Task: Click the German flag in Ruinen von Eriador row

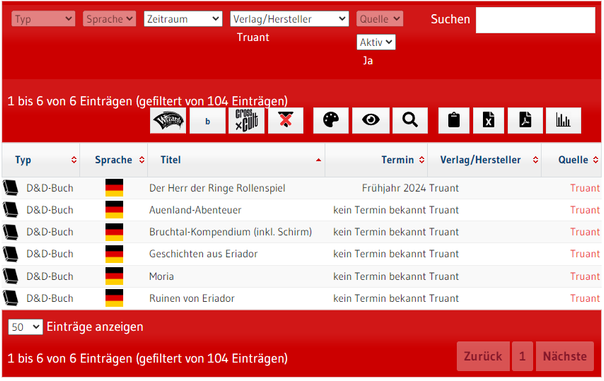Action: tap(114, 298)
